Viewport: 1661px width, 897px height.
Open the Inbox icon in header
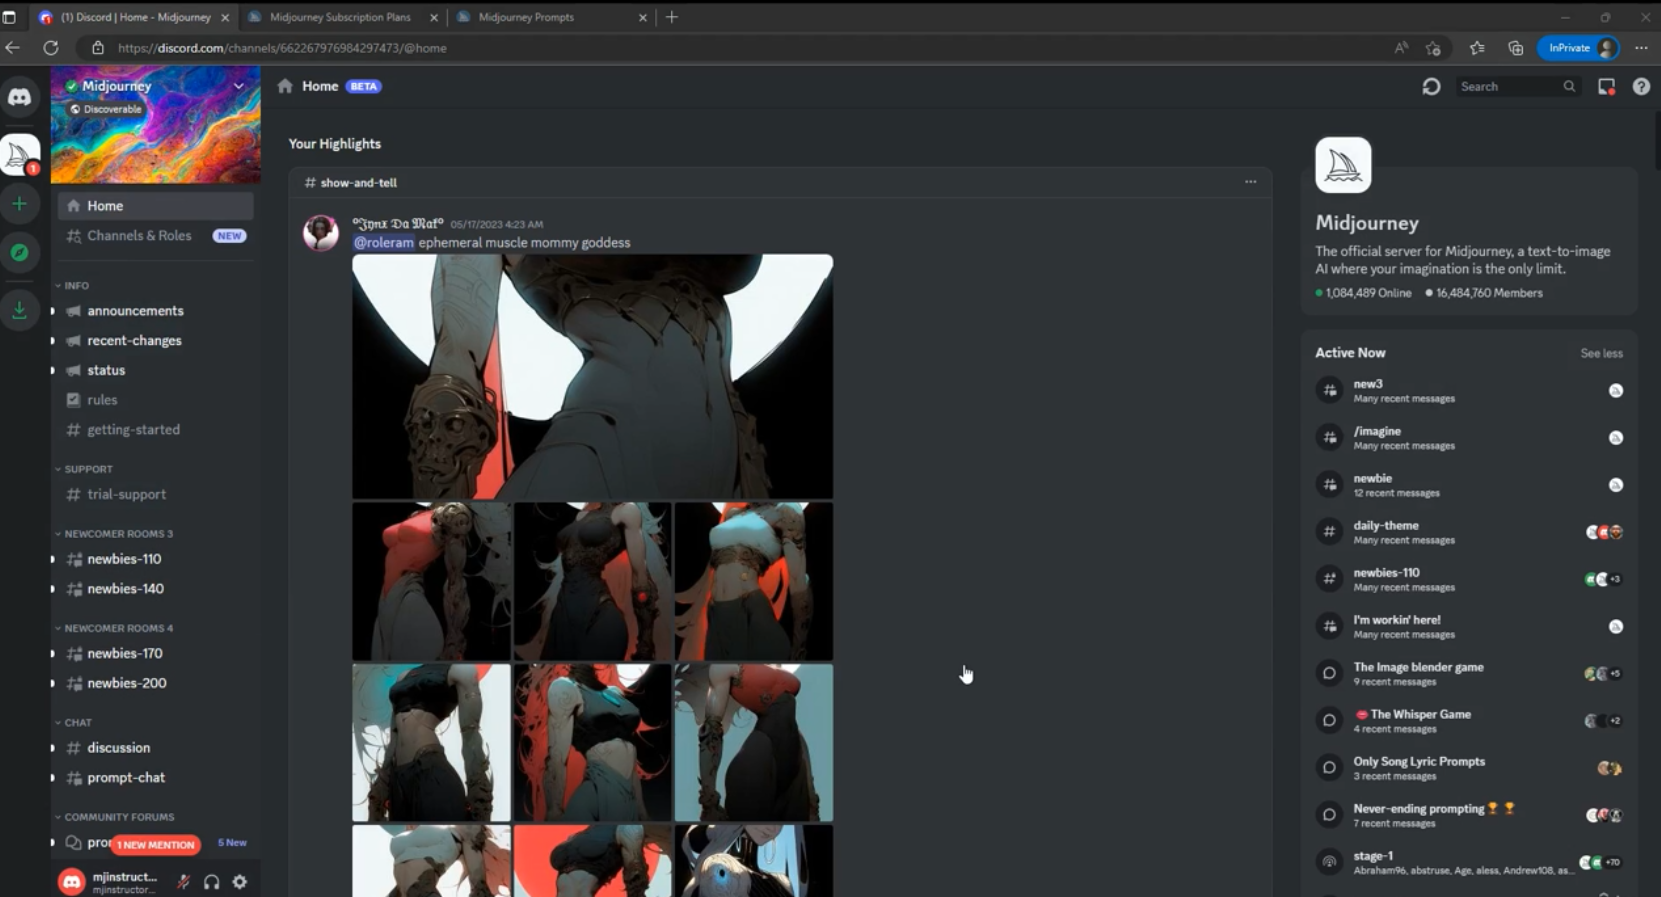[1606, 87]
